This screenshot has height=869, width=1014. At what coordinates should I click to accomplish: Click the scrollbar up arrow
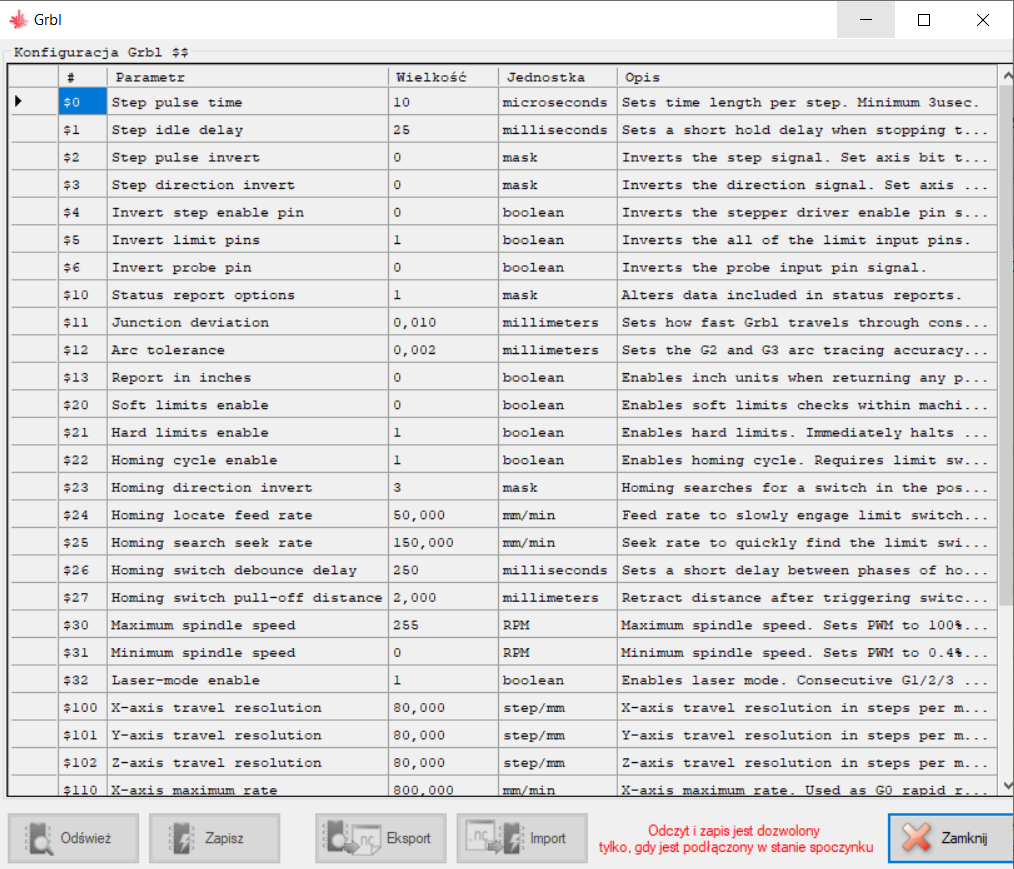pos(1006,76)
